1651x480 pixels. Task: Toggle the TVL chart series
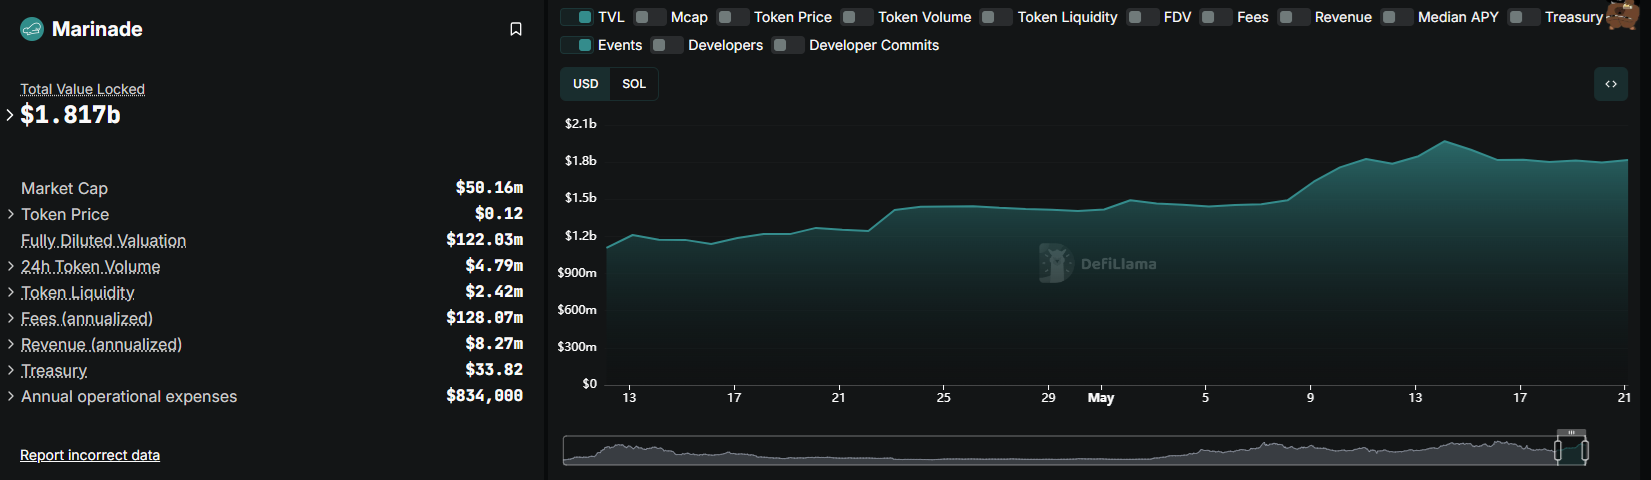(x=577, y=17)
